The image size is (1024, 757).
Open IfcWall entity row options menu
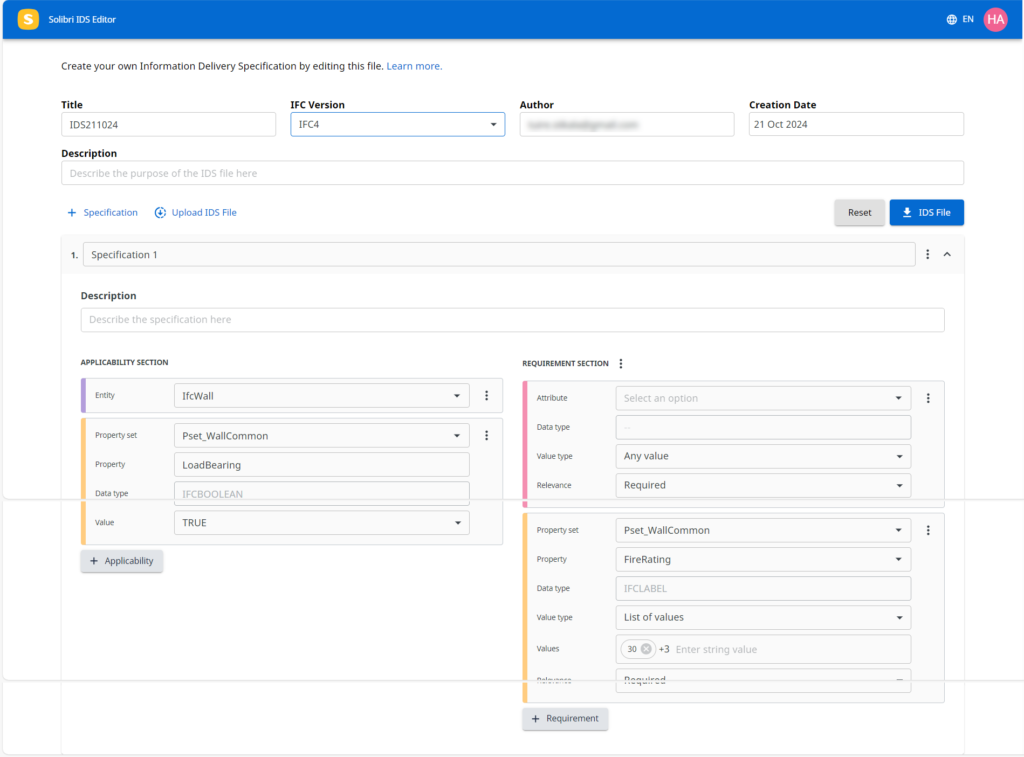(x=487, y=396)
